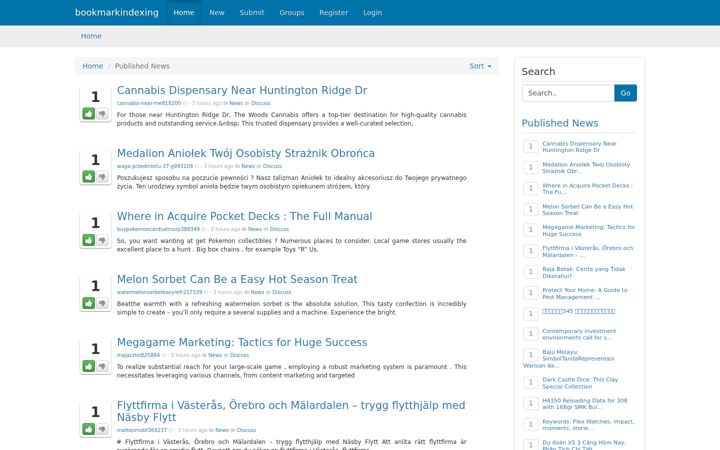Downvote the Flyttfirma i Västerås post
The height and width of the screenshot is (450, 720).
point(102,429)
